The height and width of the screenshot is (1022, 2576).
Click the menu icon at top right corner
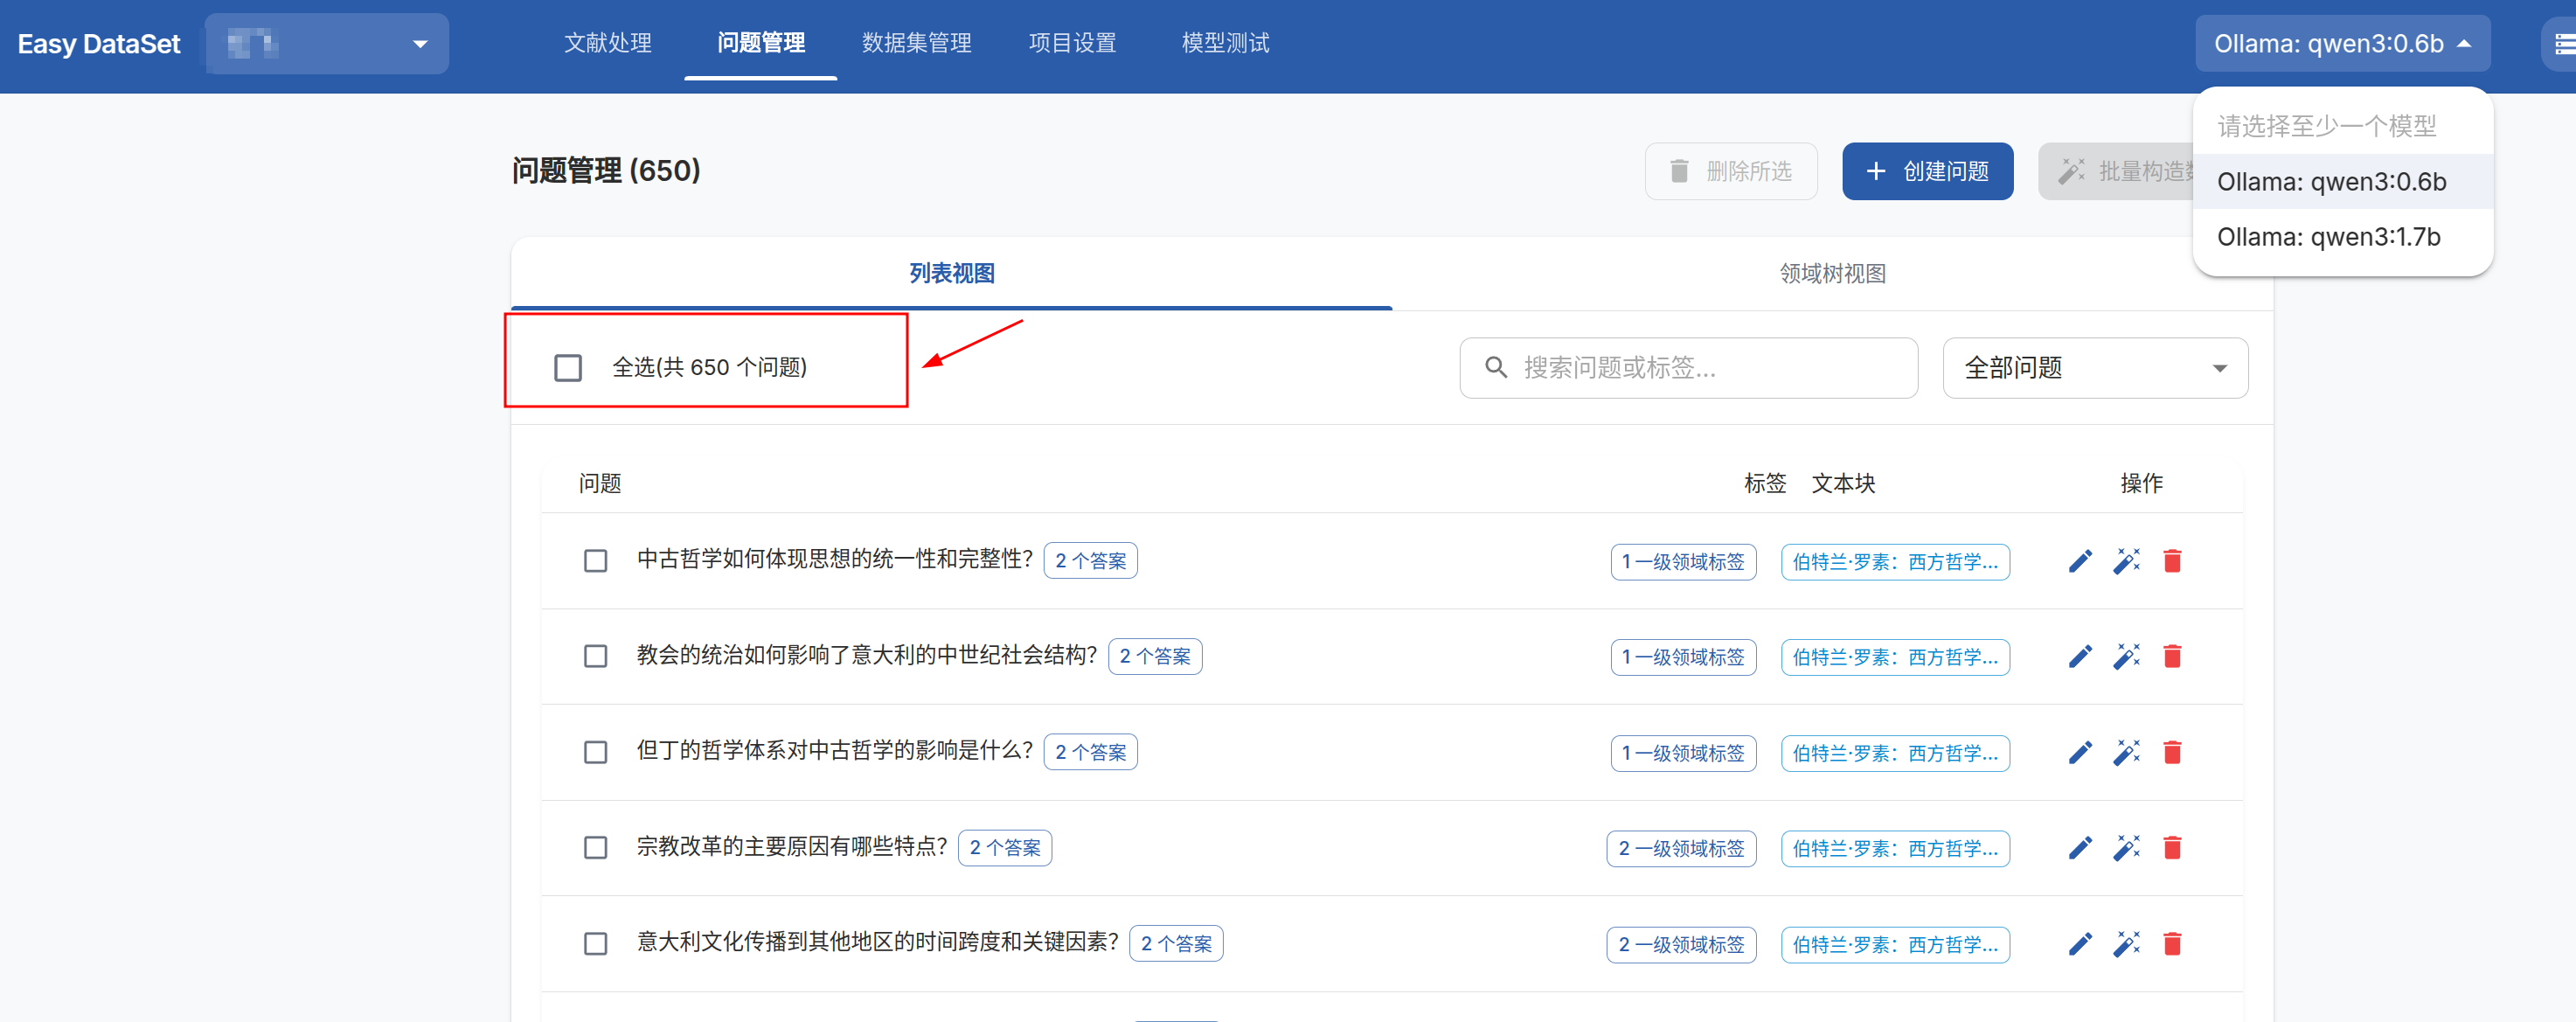click(x=2563, y=44)
